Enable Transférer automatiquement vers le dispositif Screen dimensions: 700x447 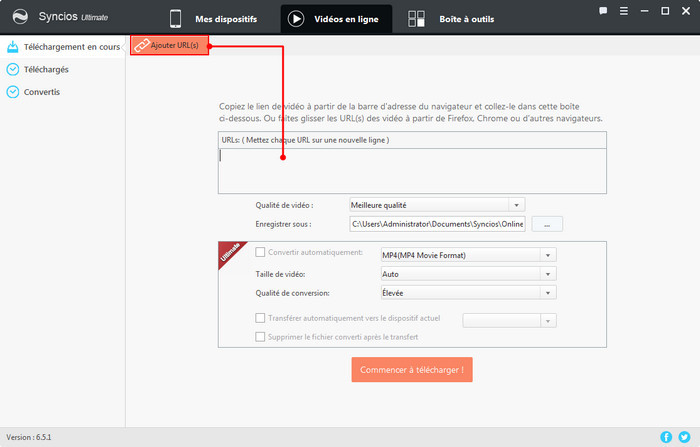(260, 318)
